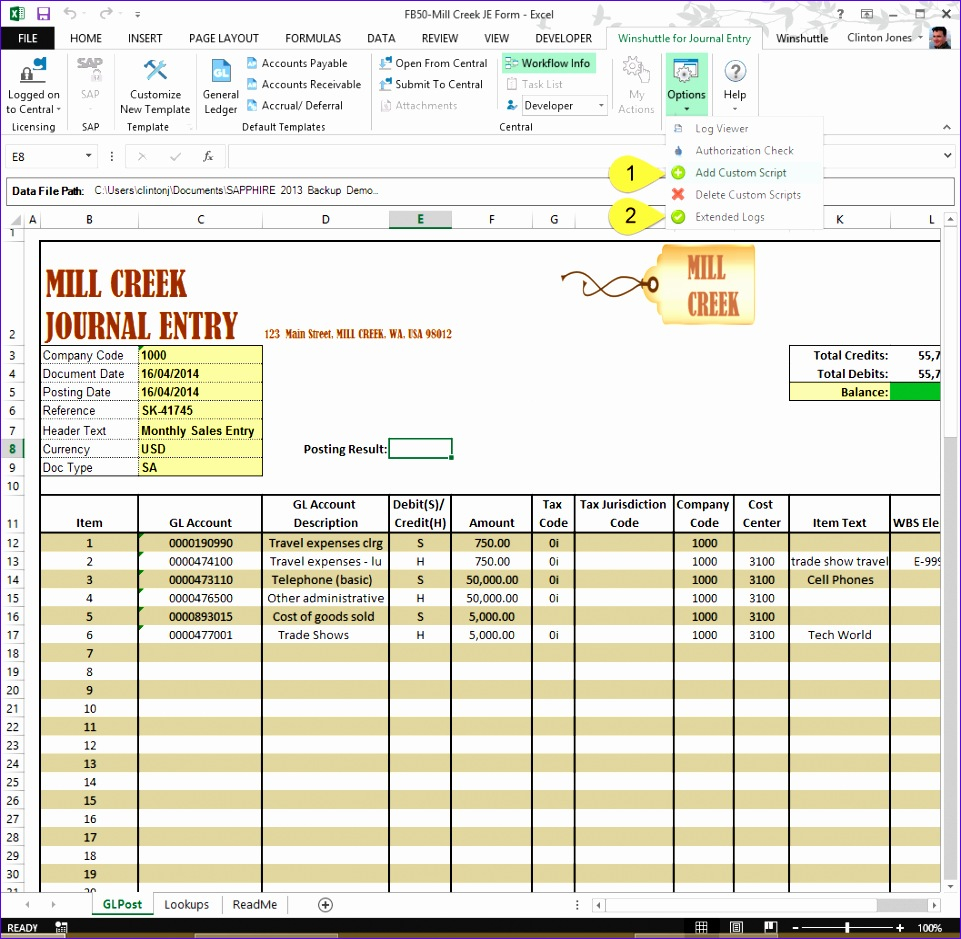The width and height of the screenshot is (961, 939).
Task: Open Customize New Template tool
Action: (155, 87)
